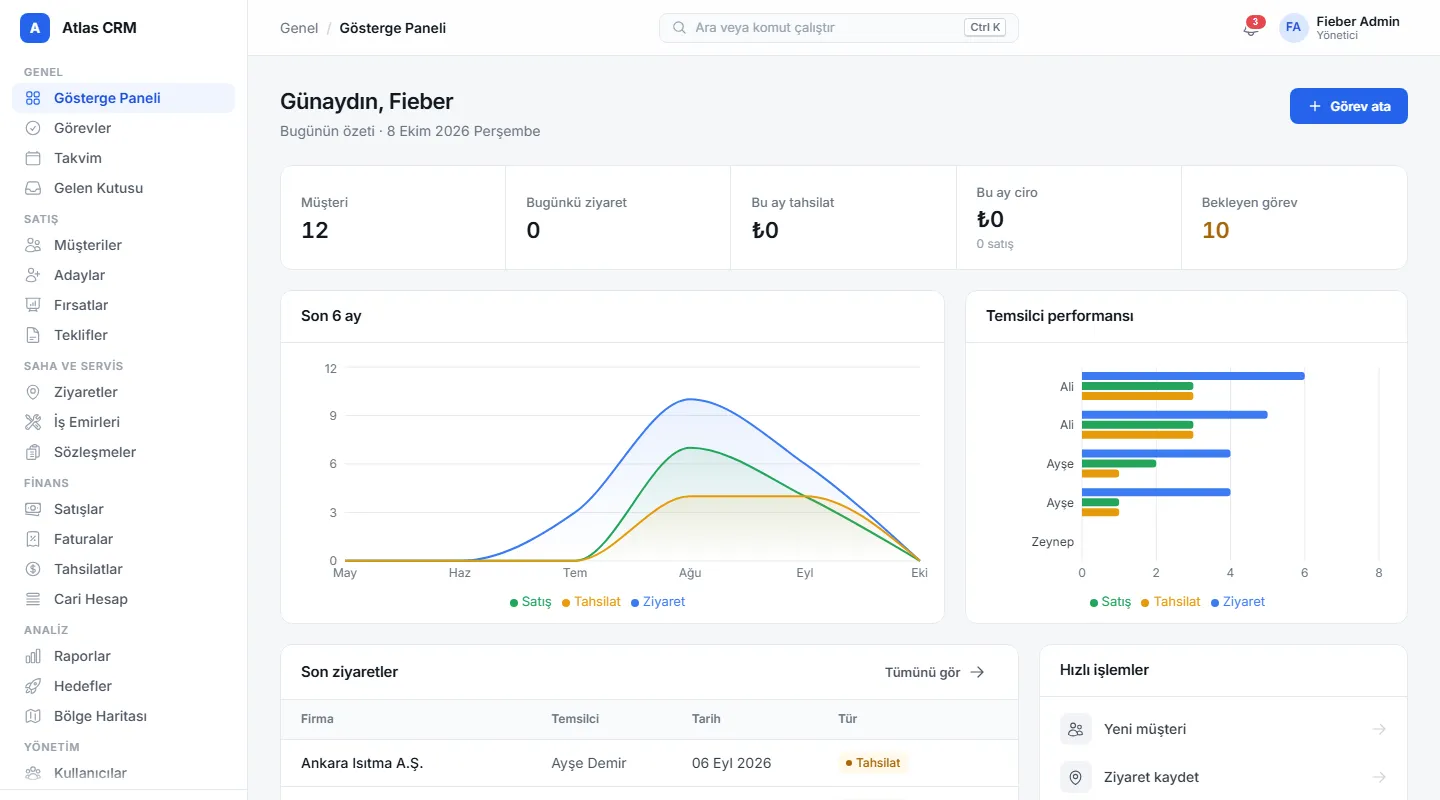Click the Genel breadcrumb
1440x800 pixels.
pos(299,28)
